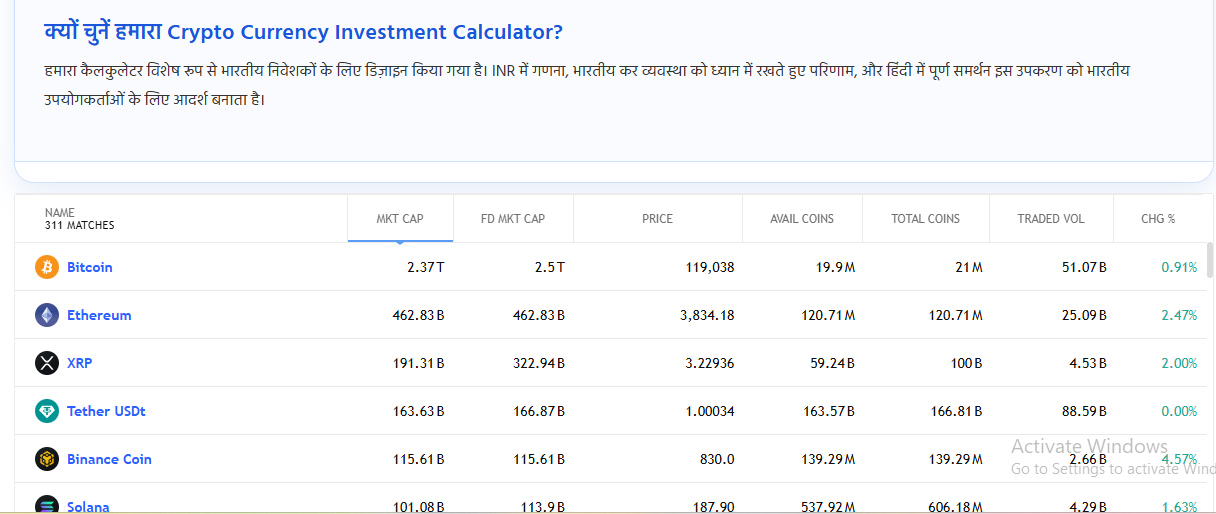1216x514 pixels.
Task: Click Binance Coin price 830.0
Action: (x=717, y=459)
